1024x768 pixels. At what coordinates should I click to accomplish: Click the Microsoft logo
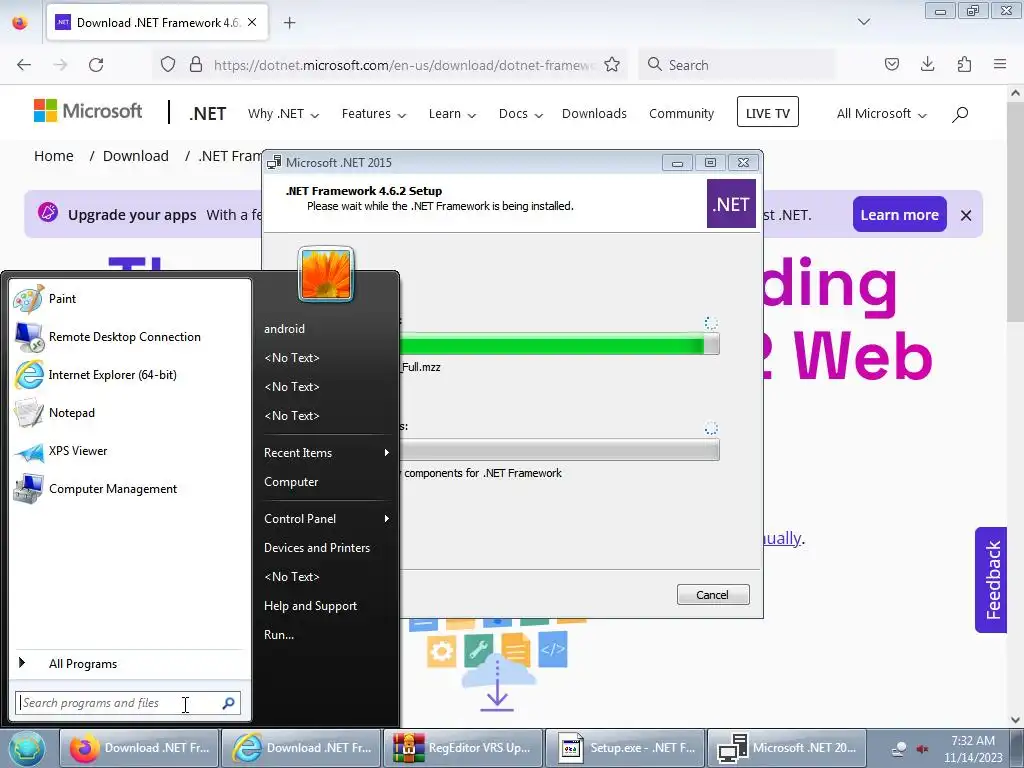pyautogui.click(x=88, y=111)
